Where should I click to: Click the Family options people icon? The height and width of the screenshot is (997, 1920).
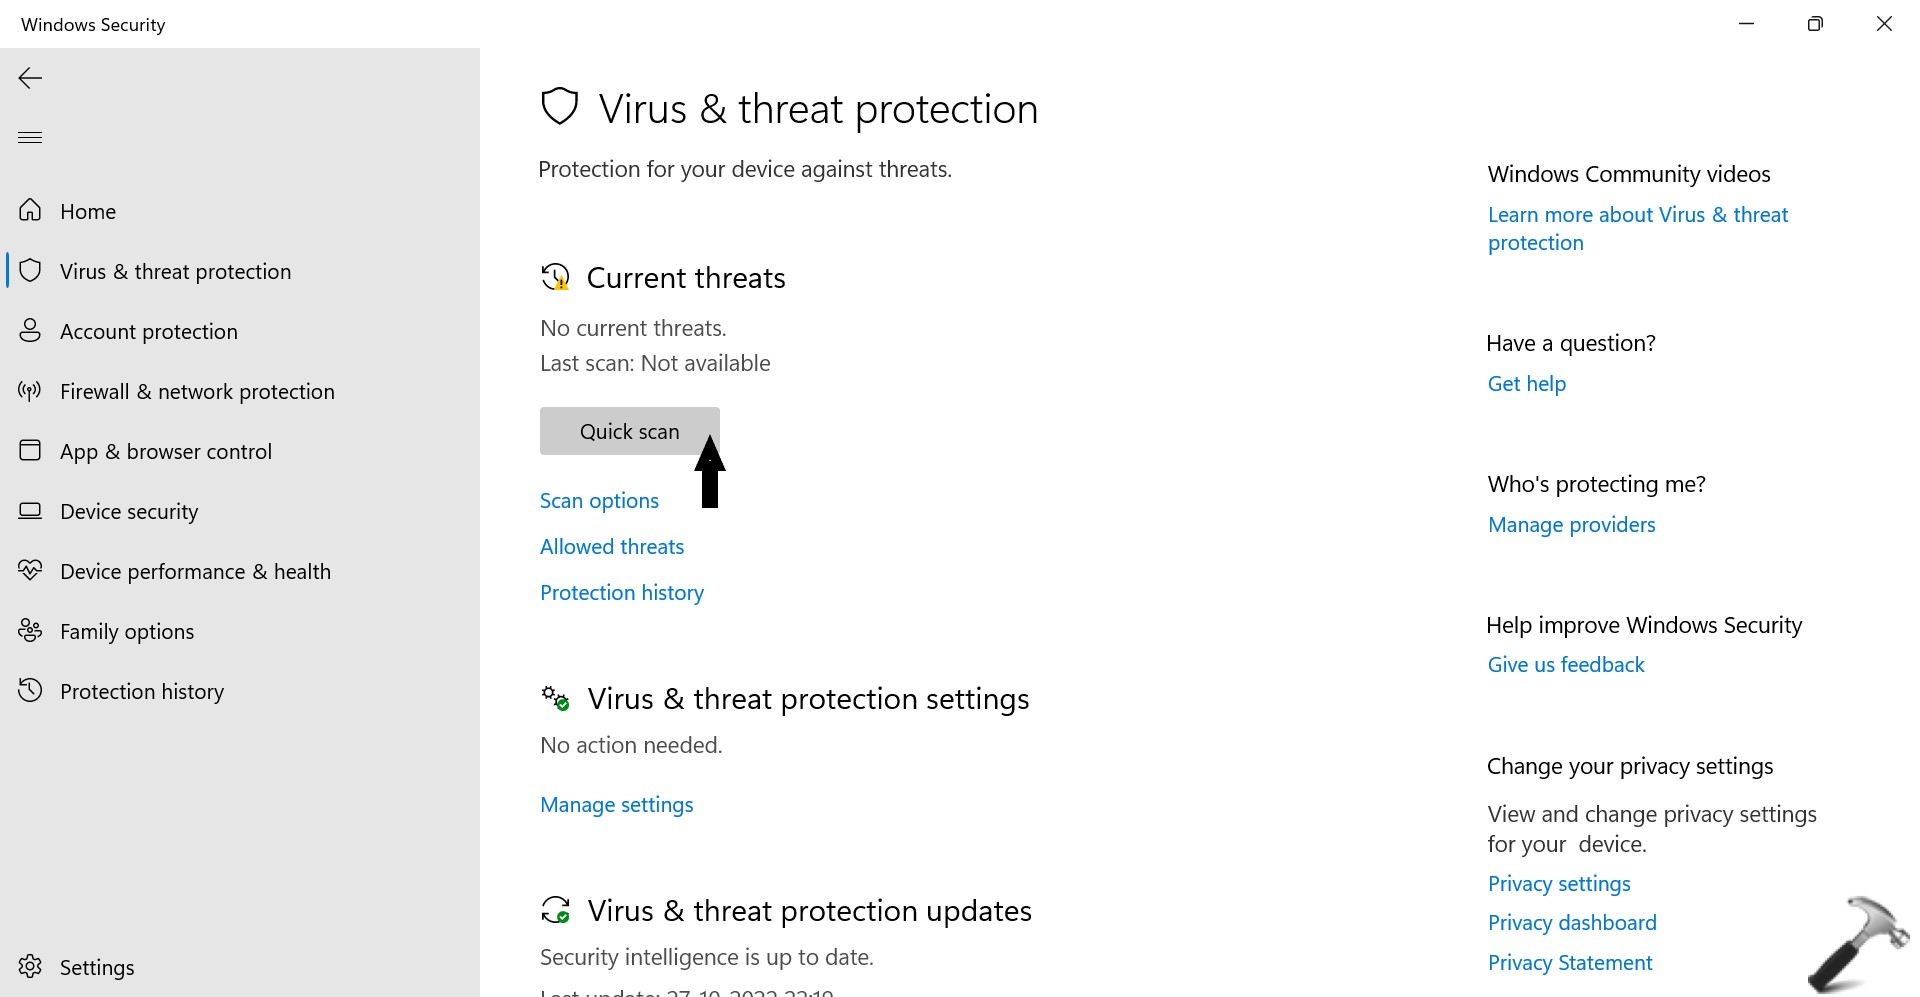(x=30, y=631)
